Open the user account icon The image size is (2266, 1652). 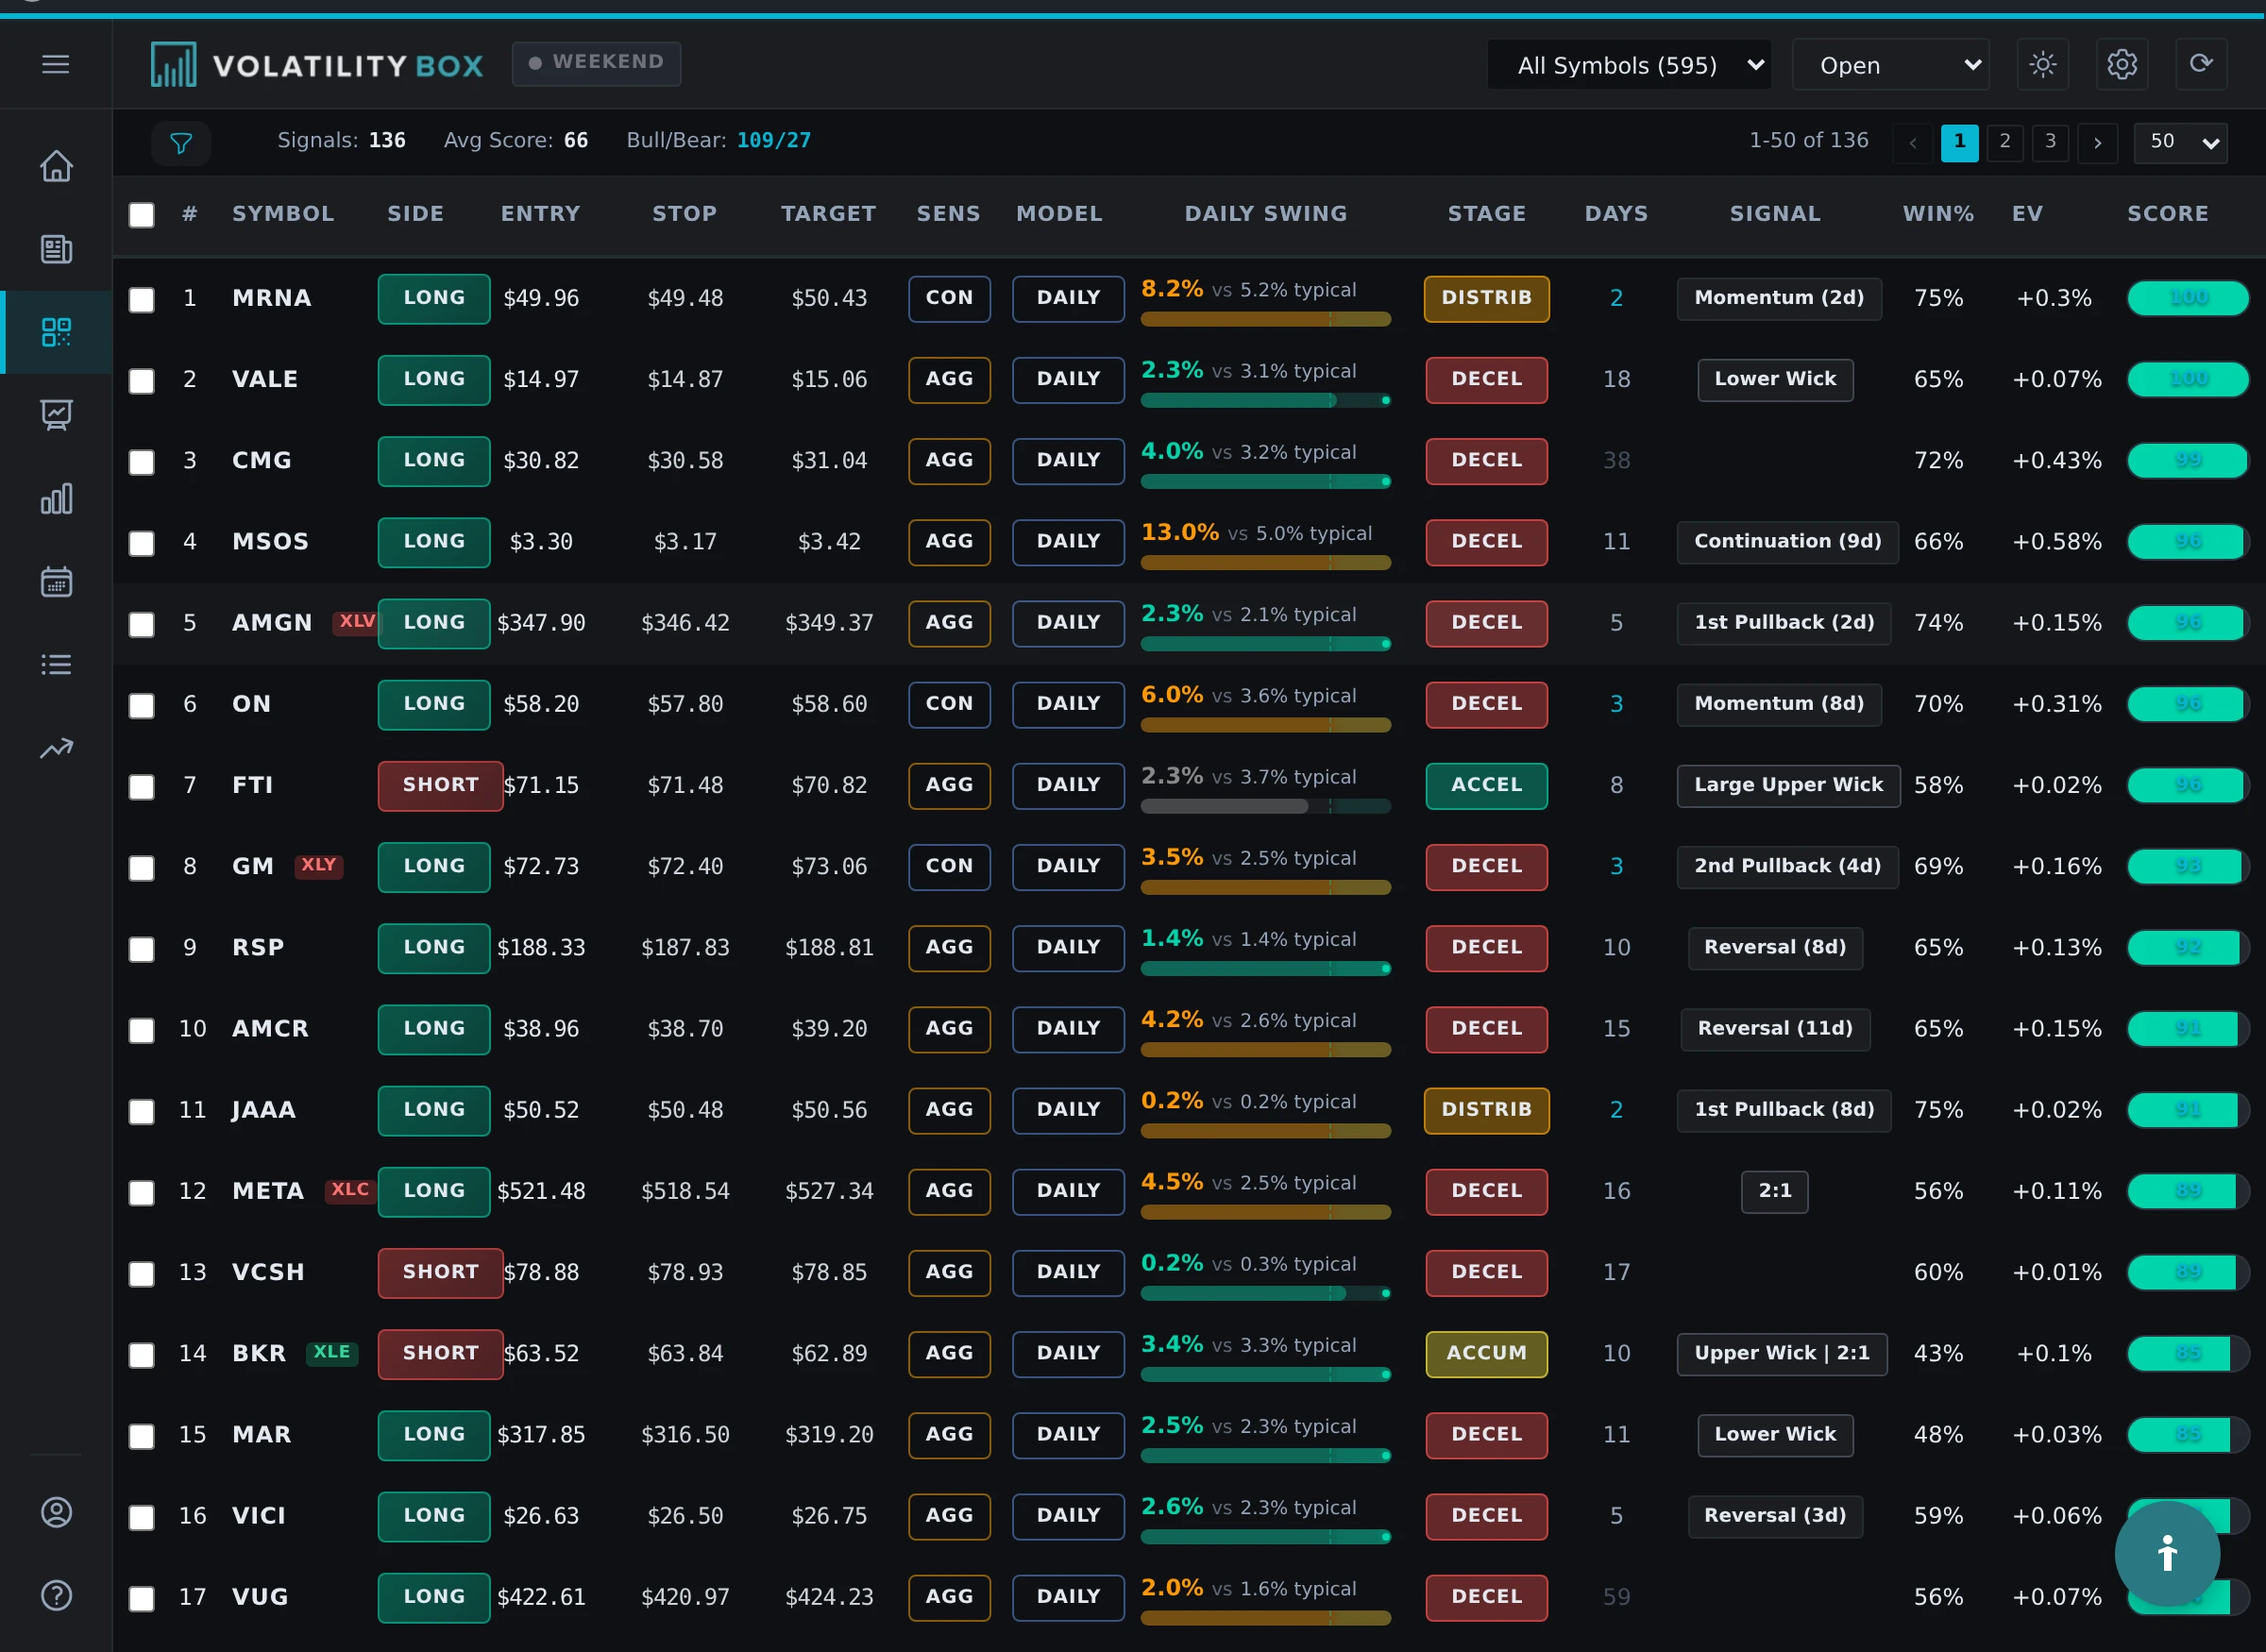pos(56,1512)
